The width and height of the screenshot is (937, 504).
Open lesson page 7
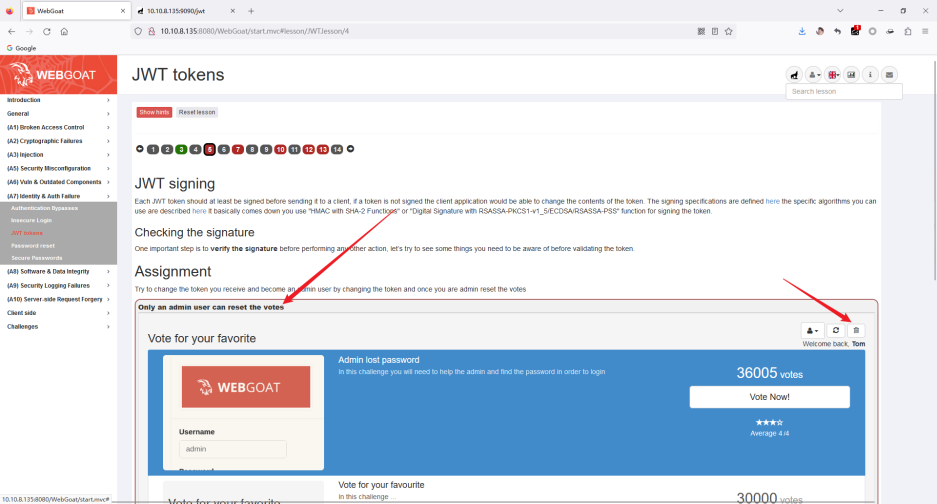click(x=238, y=149)
